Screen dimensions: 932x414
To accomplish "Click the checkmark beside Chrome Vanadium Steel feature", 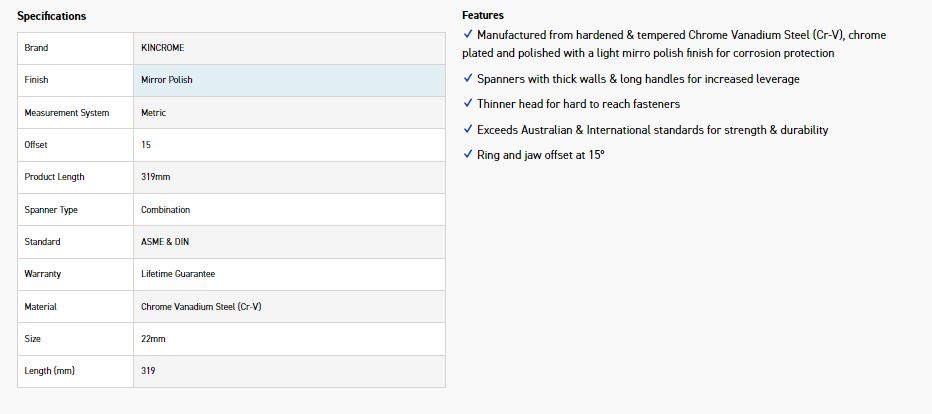I will [468, 35].
